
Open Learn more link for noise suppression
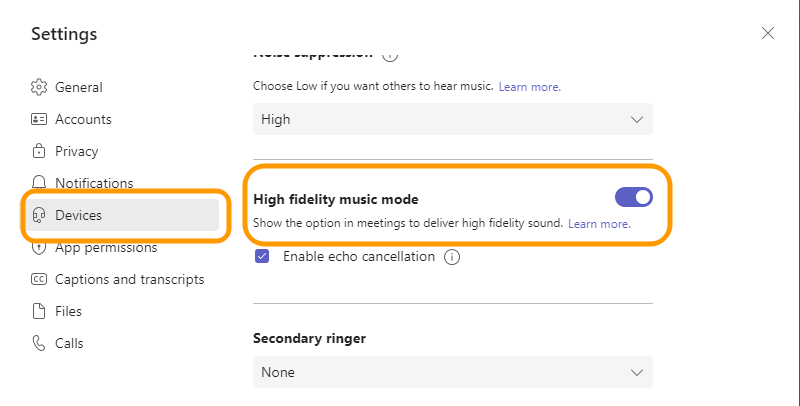click(529, 87)
